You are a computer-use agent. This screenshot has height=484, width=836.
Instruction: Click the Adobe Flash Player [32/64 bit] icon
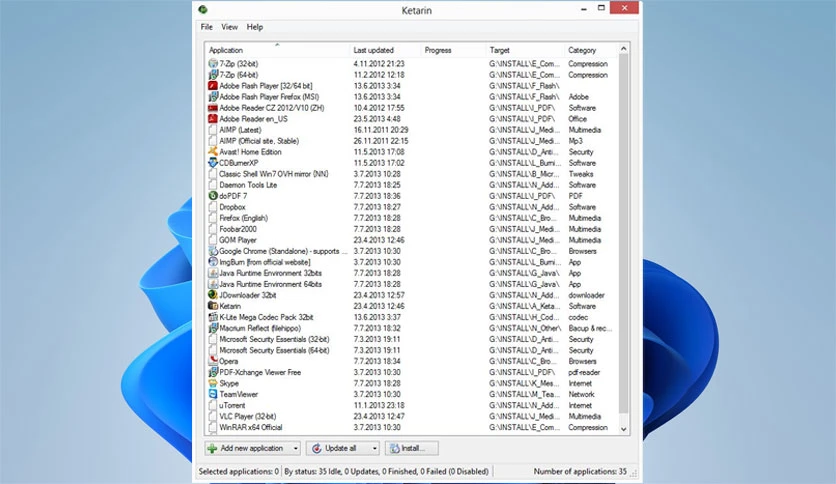(x=213, y=85)
